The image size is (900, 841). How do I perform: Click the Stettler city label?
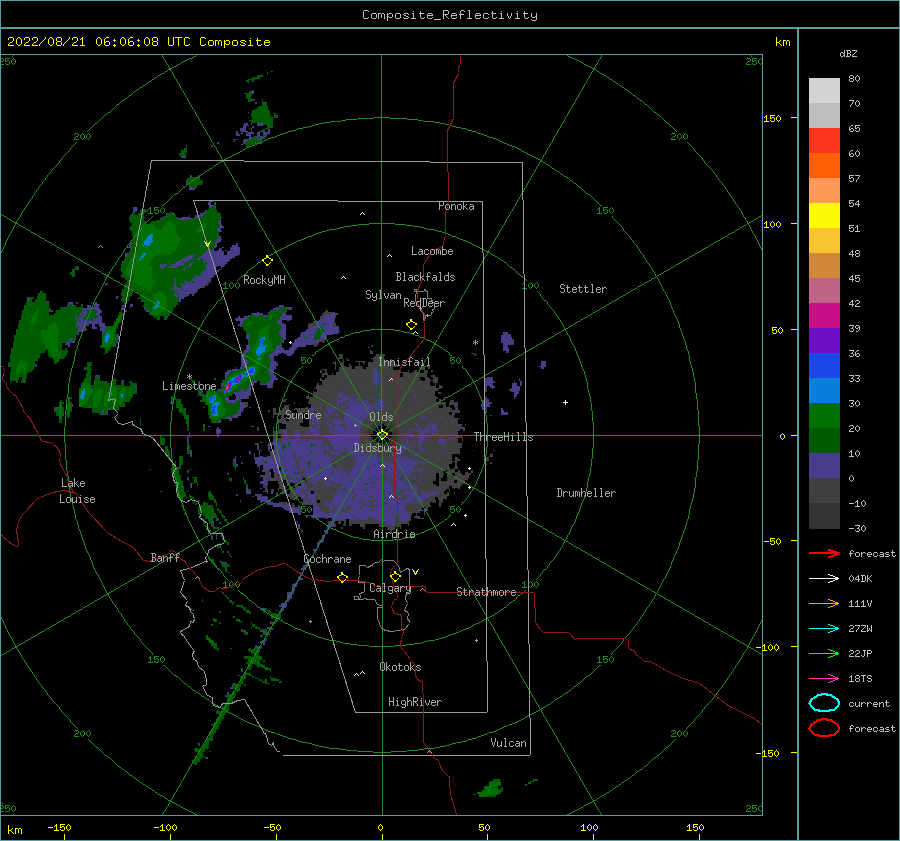tap(583, 289)
